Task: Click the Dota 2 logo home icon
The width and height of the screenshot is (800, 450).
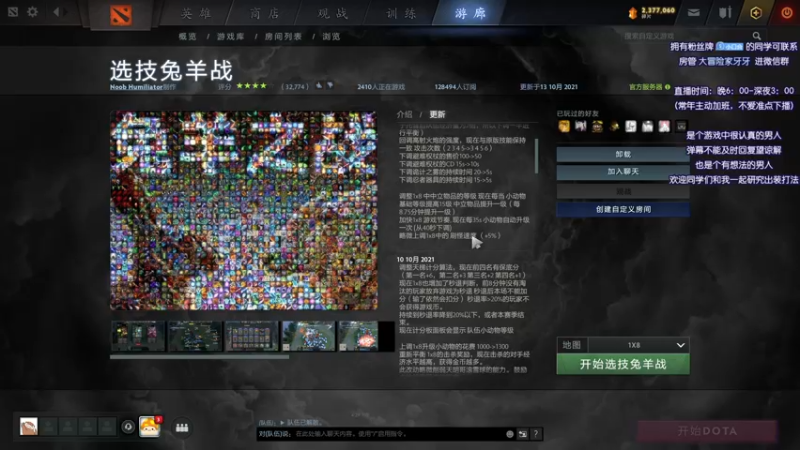Action: tap(121, 14)
